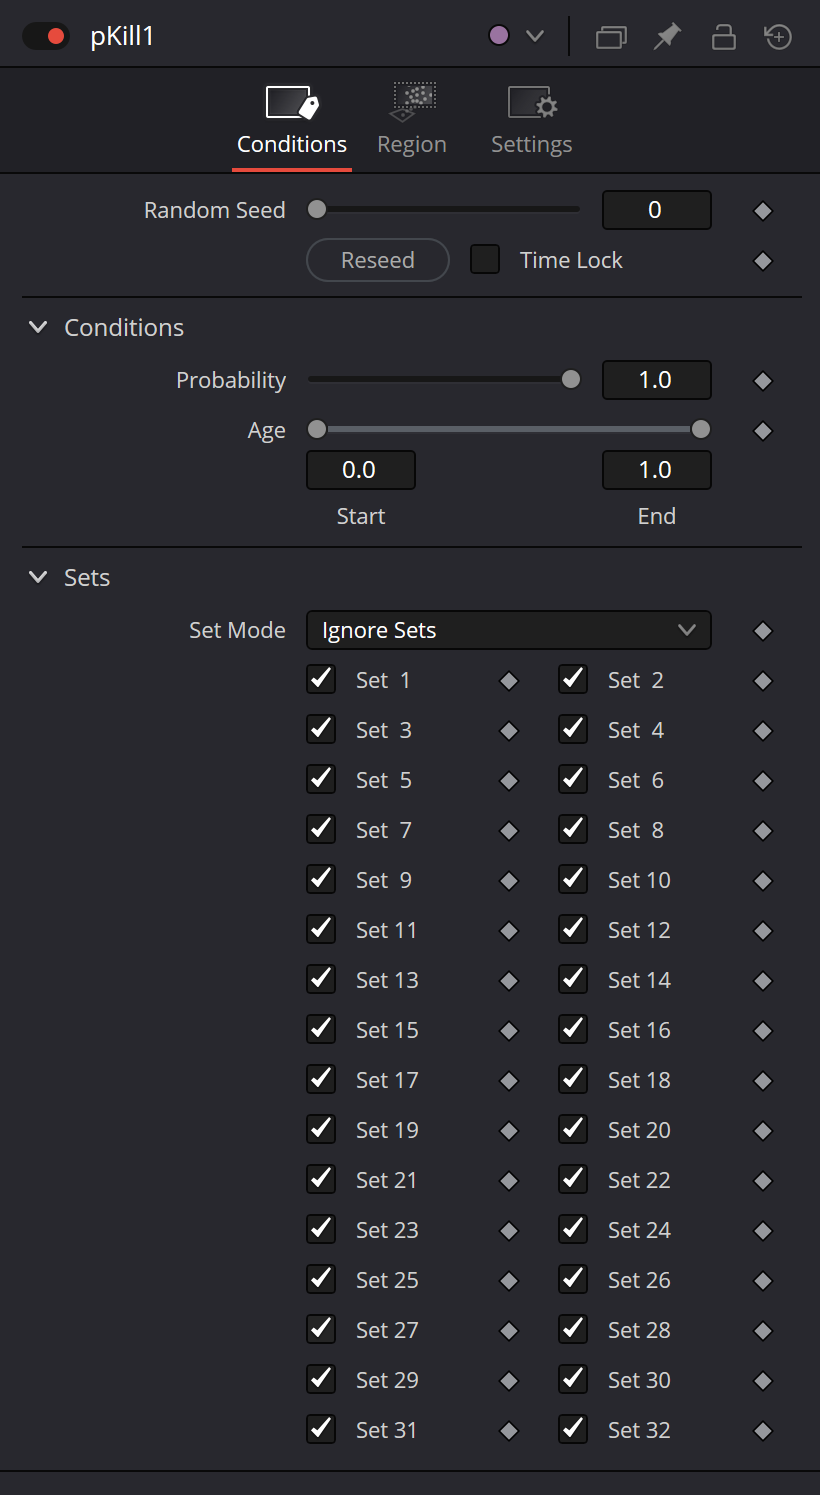The width and height of the screenshot is (820, 1495).
Task: Click the pKill1 node name
Action: pos(122,37)
